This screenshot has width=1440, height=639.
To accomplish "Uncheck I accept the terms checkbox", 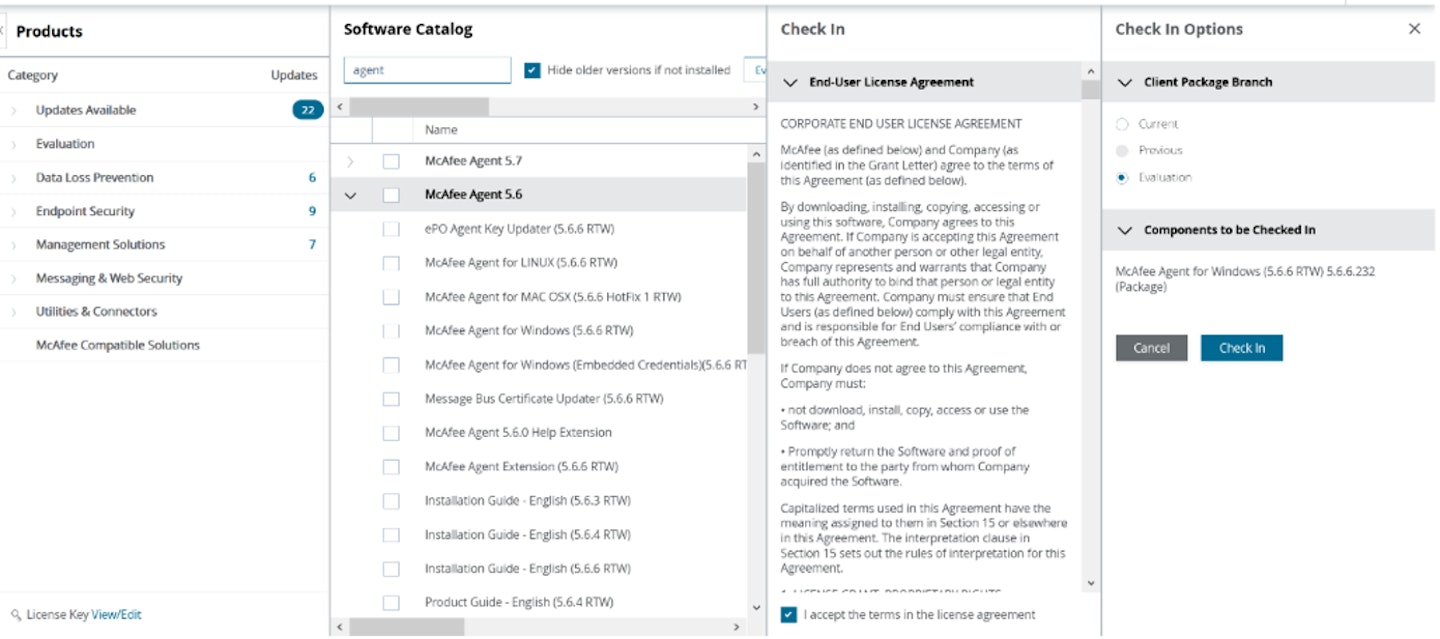I will click(x=789, y=614).
